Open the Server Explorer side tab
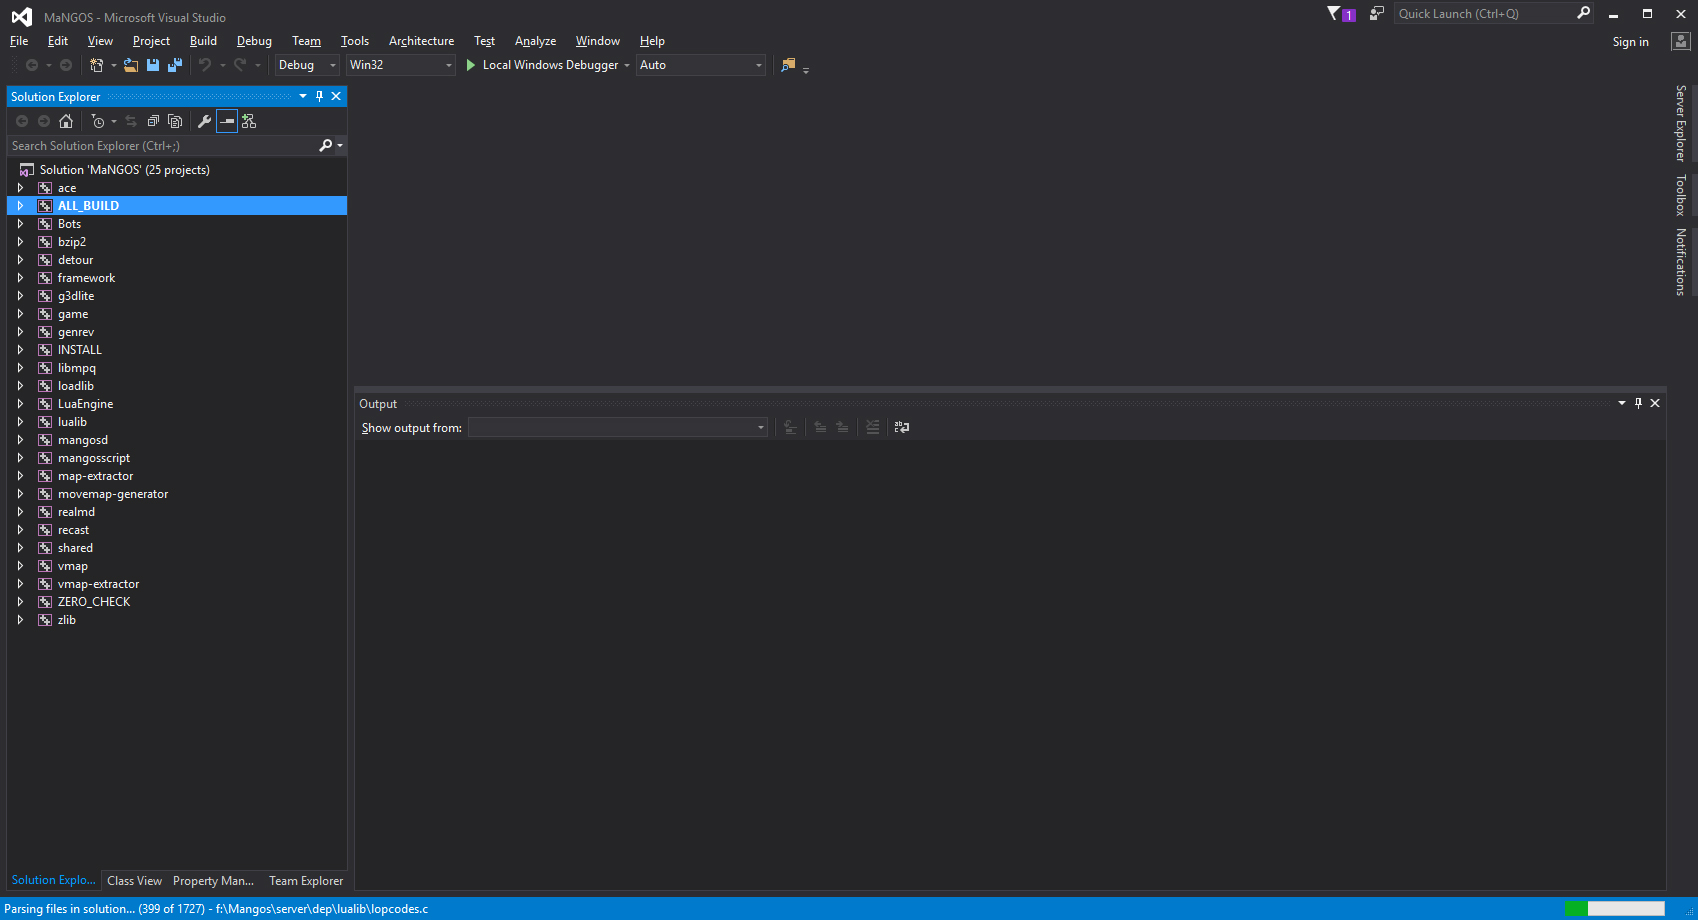Screen dimensions: 1698x920 pos(1681,123)
